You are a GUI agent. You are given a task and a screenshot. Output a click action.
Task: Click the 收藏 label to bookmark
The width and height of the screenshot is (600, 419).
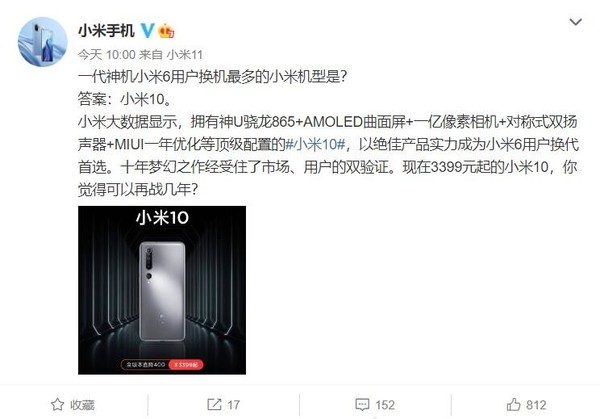coord(82,405)
